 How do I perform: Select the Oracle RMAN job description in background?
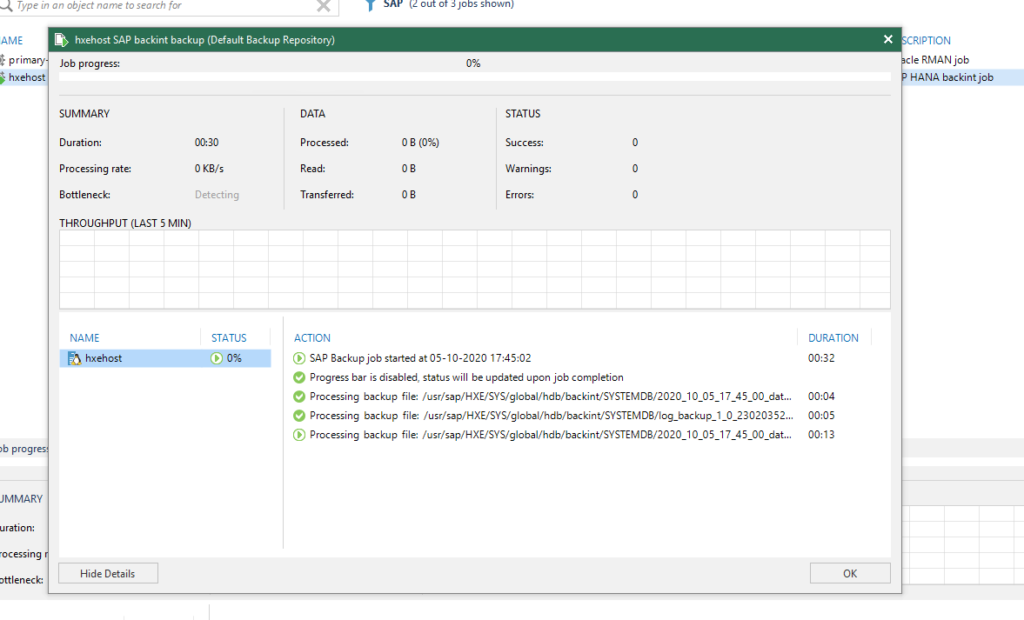tap(935, 59)
